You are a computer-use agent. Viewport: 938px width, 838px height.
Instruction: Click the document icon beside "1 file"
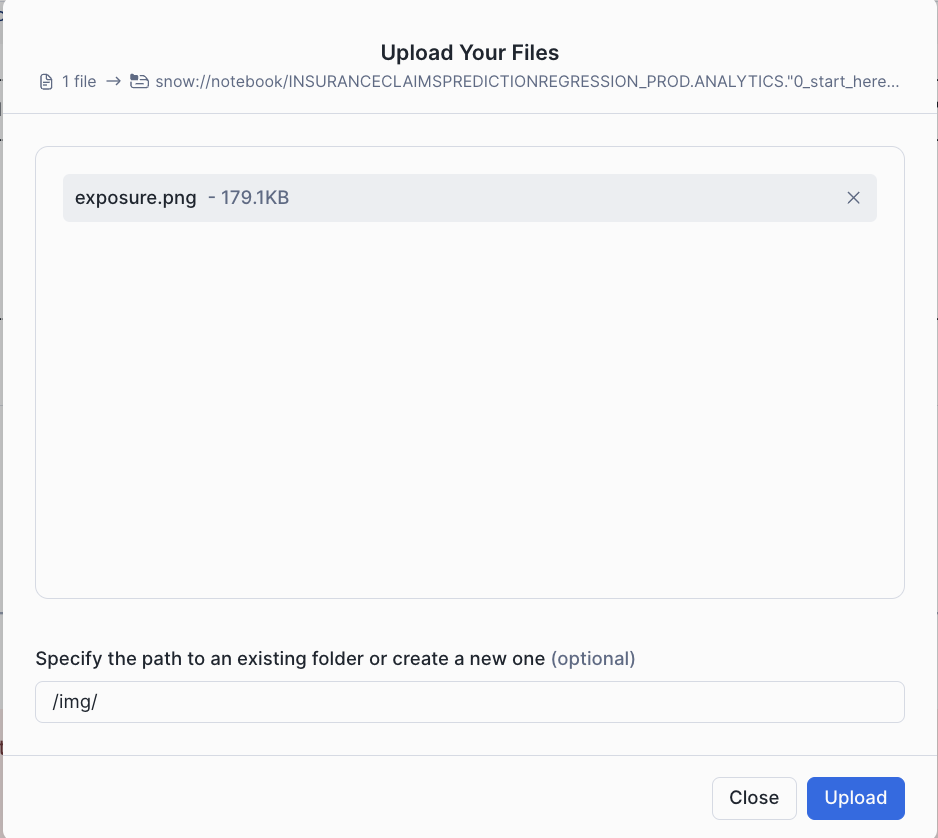46,82
